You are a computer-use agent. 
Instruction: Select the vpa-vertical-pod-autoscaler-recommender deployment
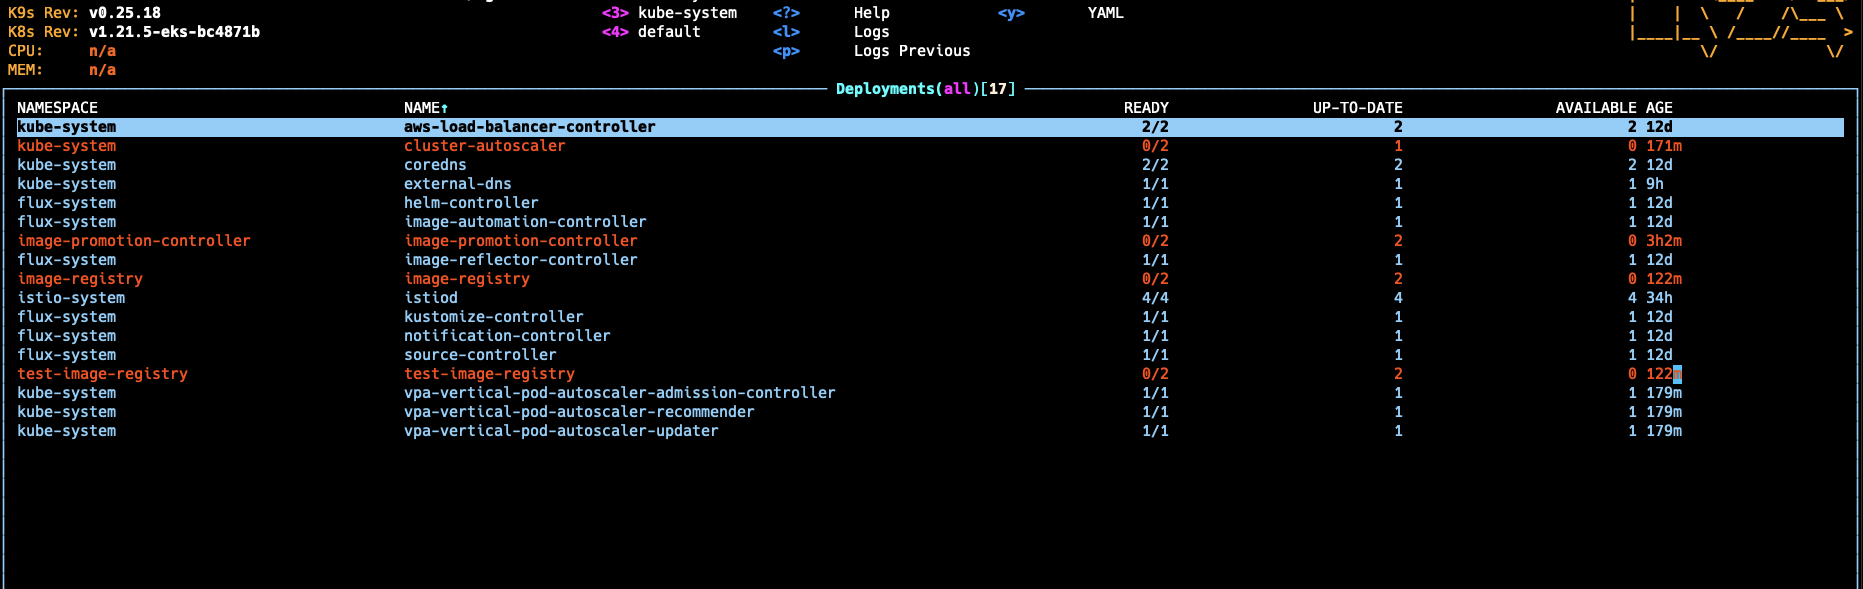(x=579, y=412)
